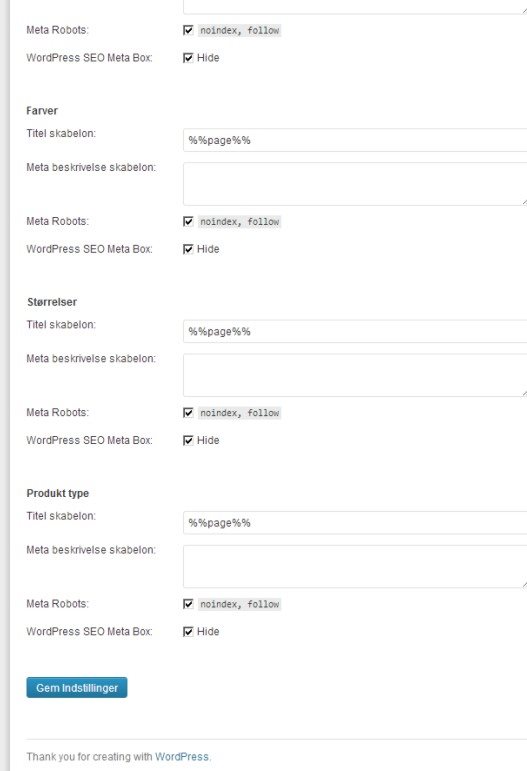Focus the Farver Meta beskrivelse skabelon textarea

[355, 184]
